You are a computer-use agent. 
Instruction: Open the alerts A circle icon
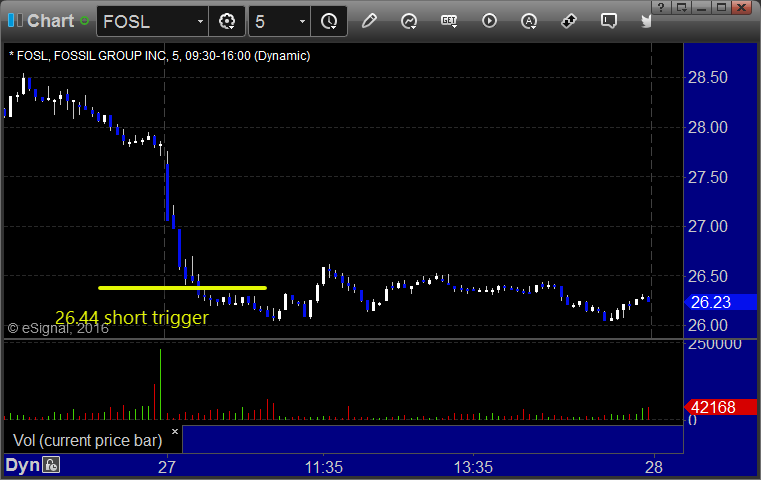click(529, 21)
